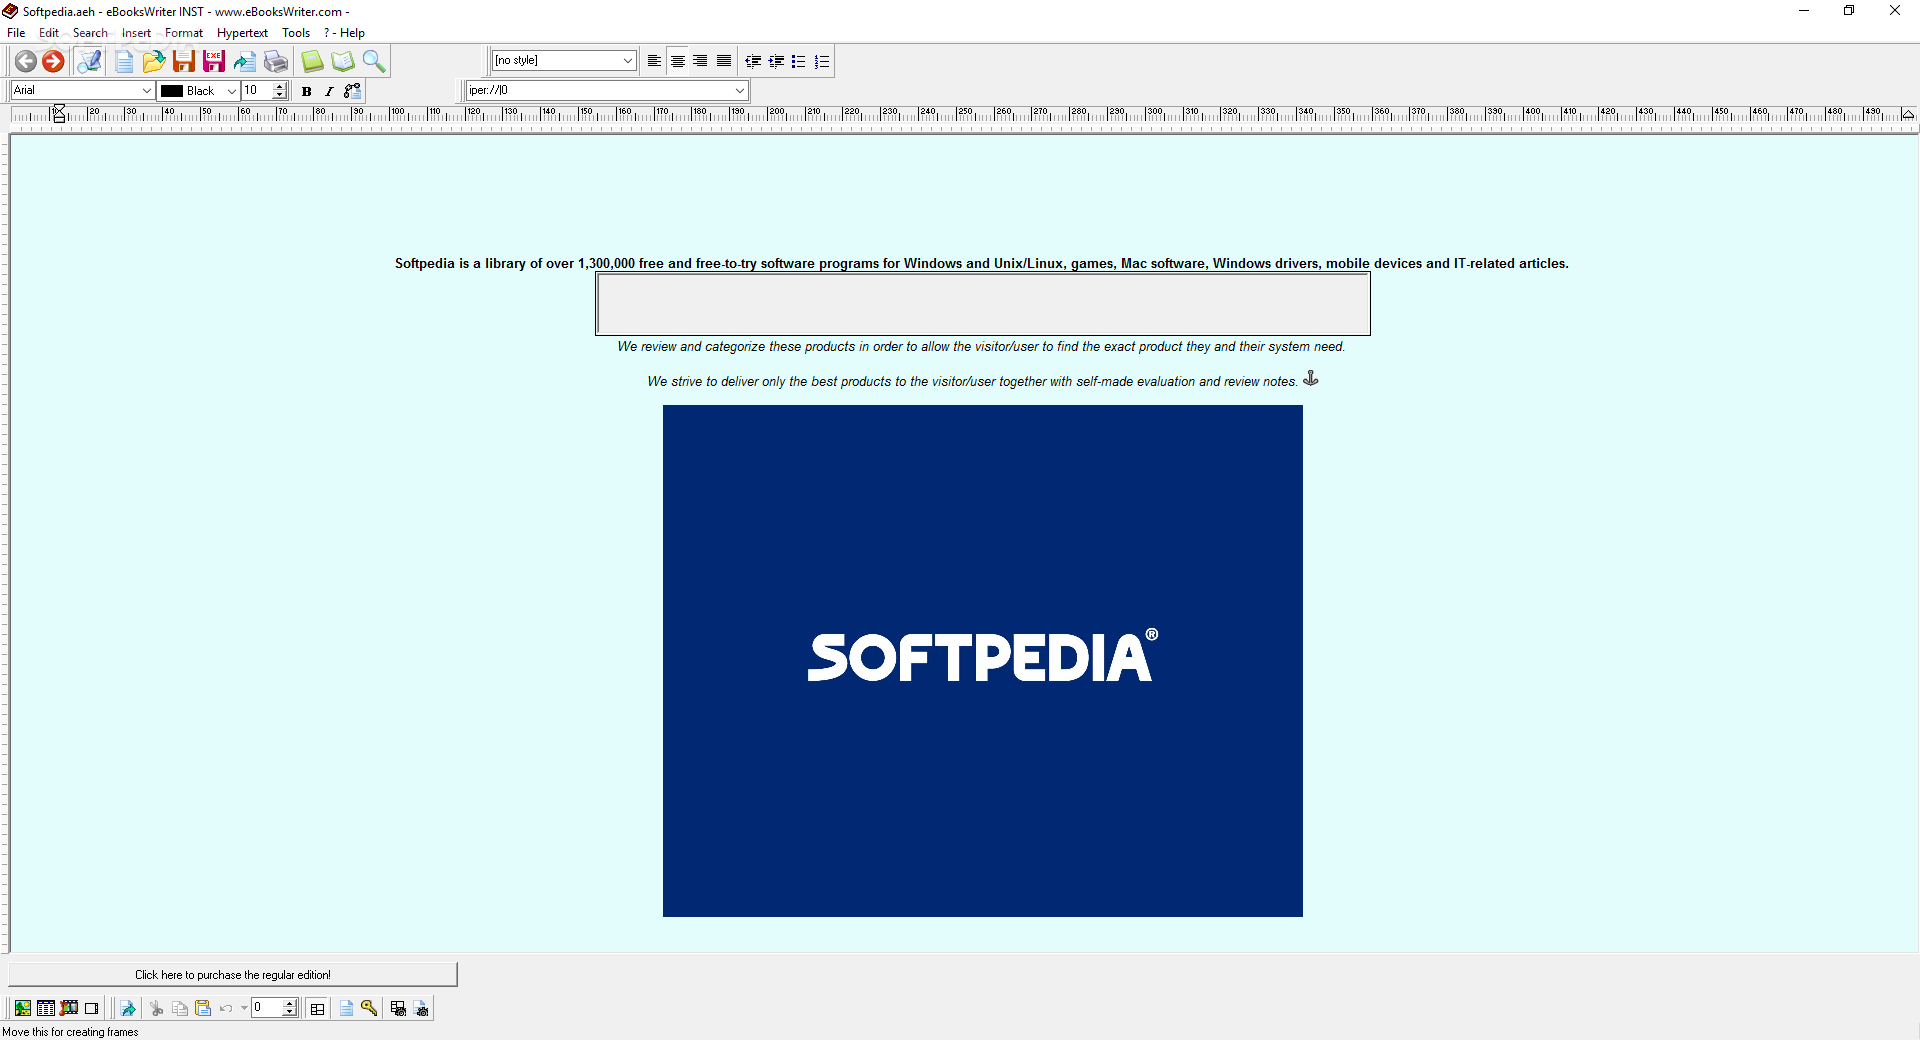Viewport: 1920px width, 1040px height.
Task: Click the bottom numeric field showing 0
Action: pyautogui.click(x=267, y=1008)
